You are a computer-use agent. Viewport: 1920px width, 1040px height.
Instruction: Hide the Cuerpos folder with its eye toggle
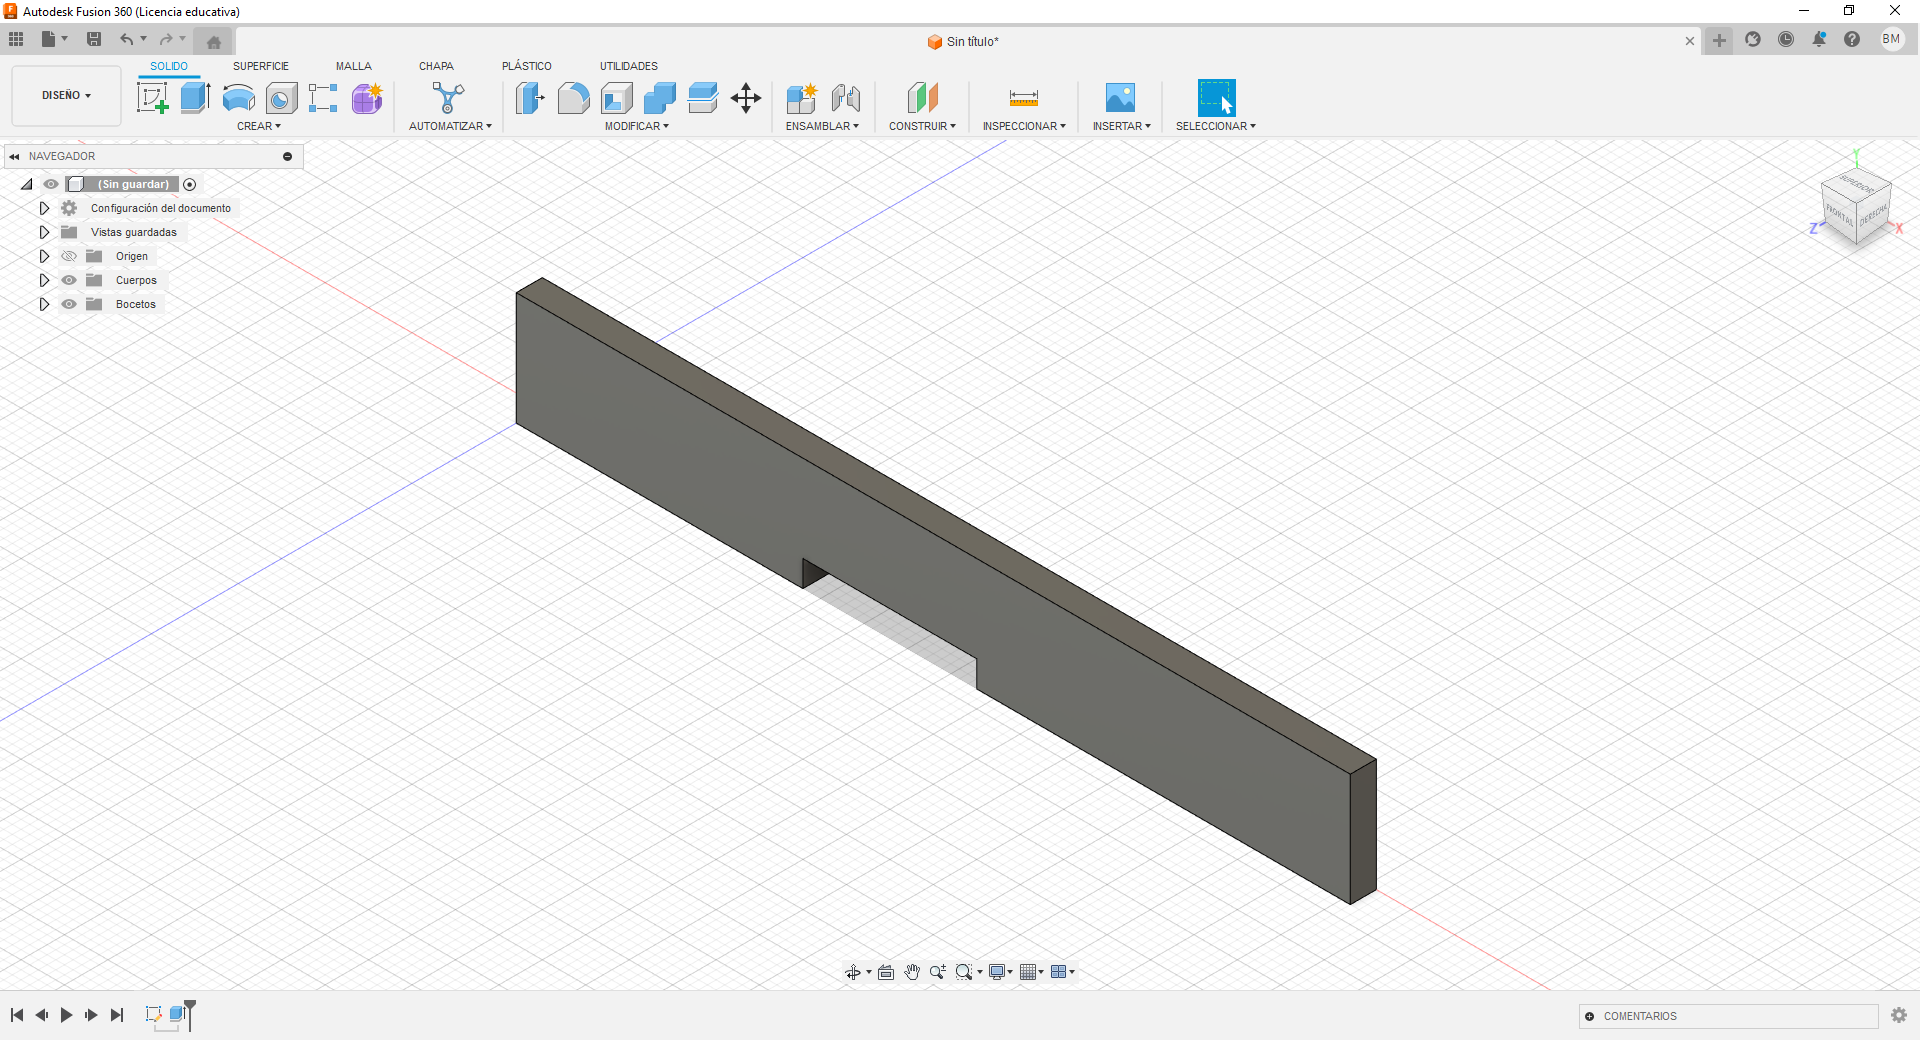click(x=68, y=280)
